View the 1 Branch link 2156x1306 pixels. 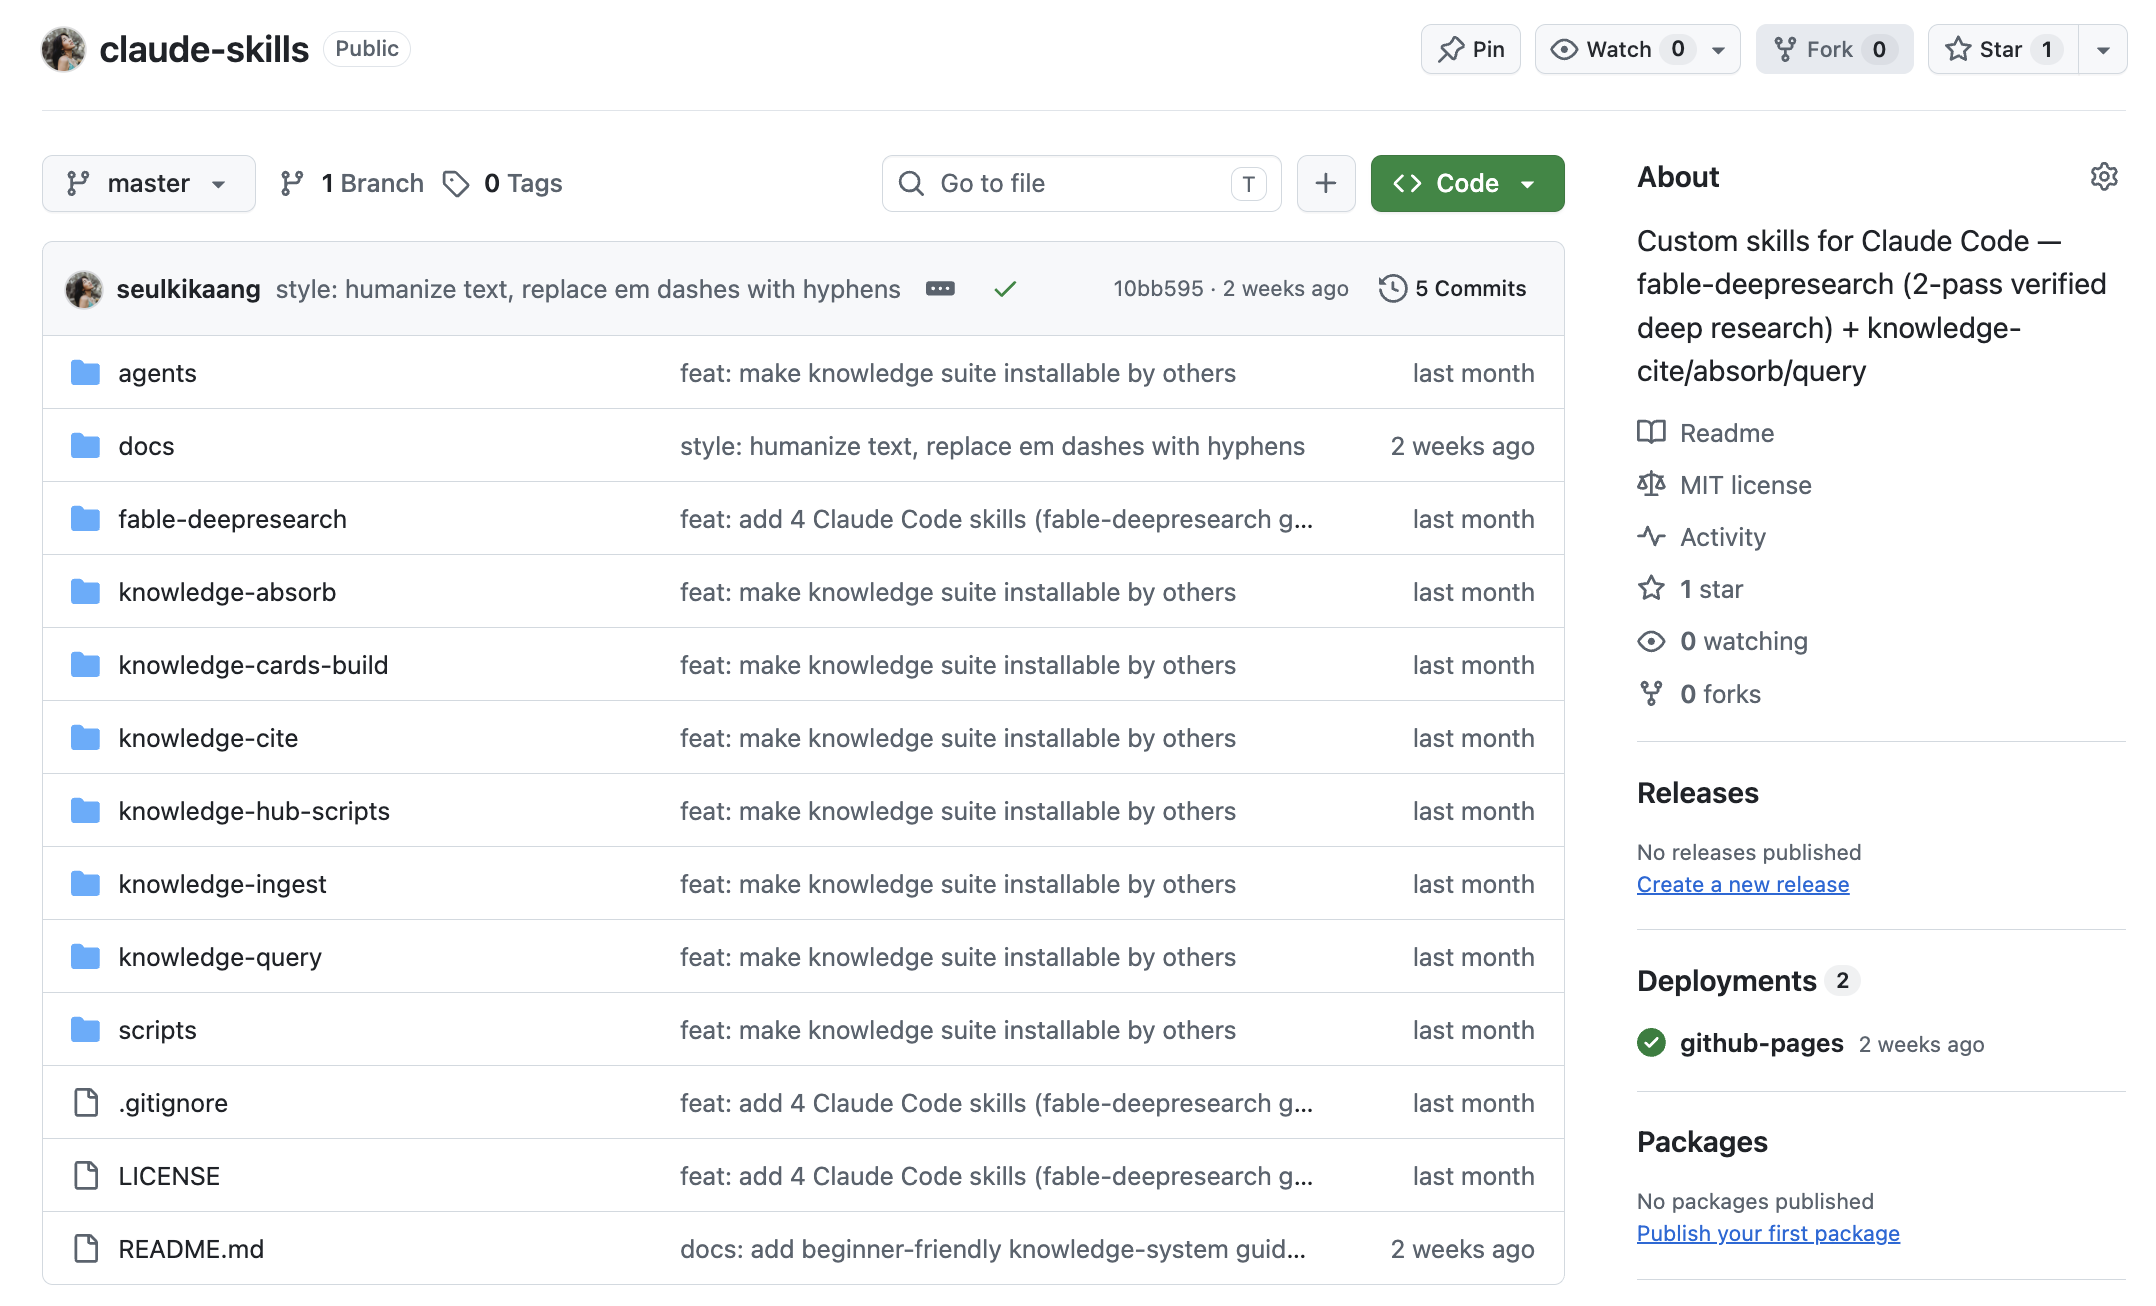click(352, 183)
